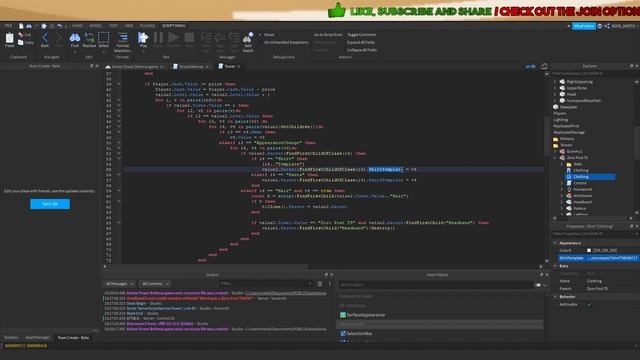Undock the Properties panel
The width and height of the screenshot is (640, 360).
pyautogui.click(x=631, y=226)
